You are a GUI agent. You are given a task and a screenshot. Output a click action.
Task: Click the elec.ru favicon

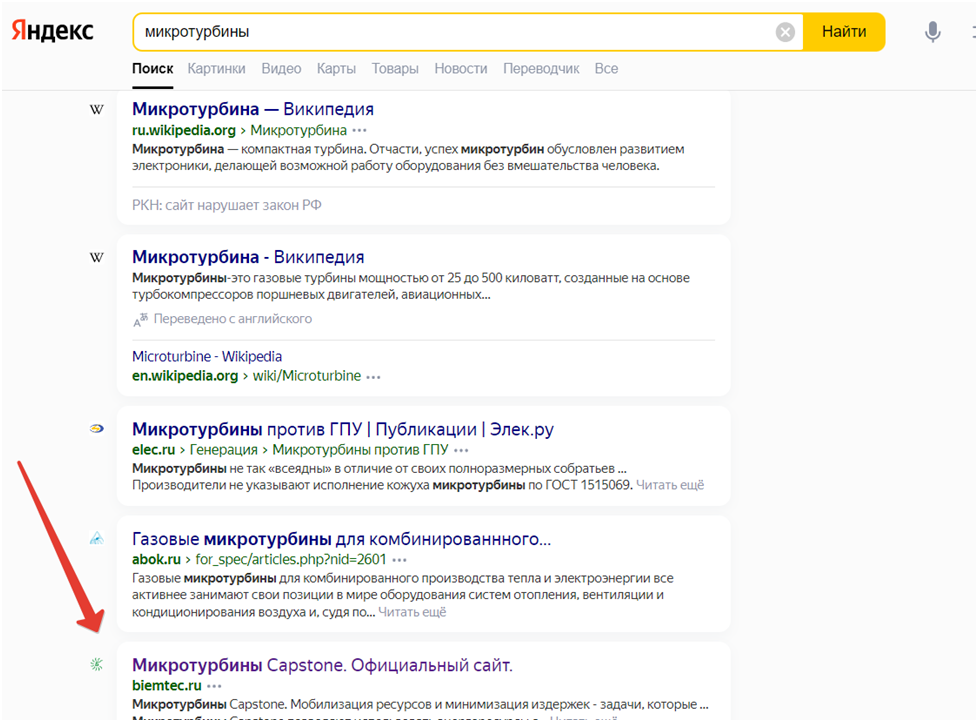pos(97,428)
